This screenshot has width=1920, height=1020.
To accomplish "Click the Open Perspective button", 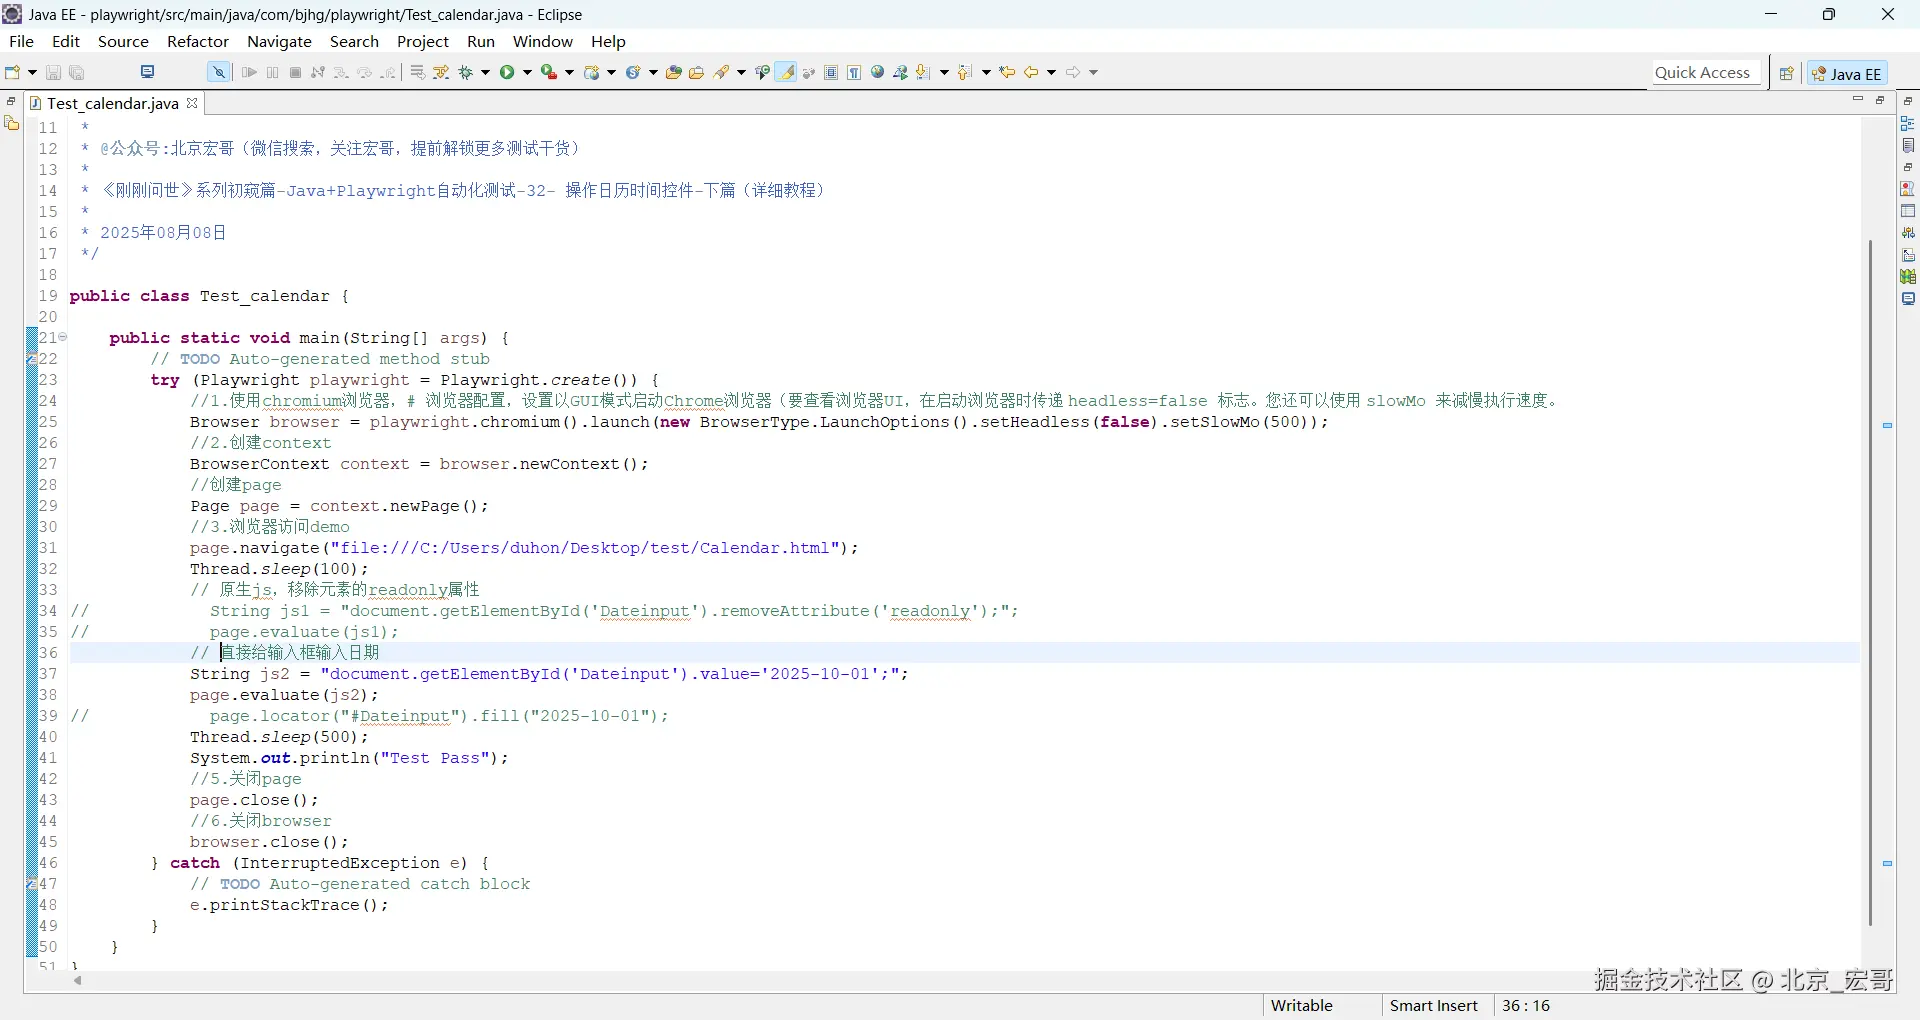I will tap(1787, 73).
